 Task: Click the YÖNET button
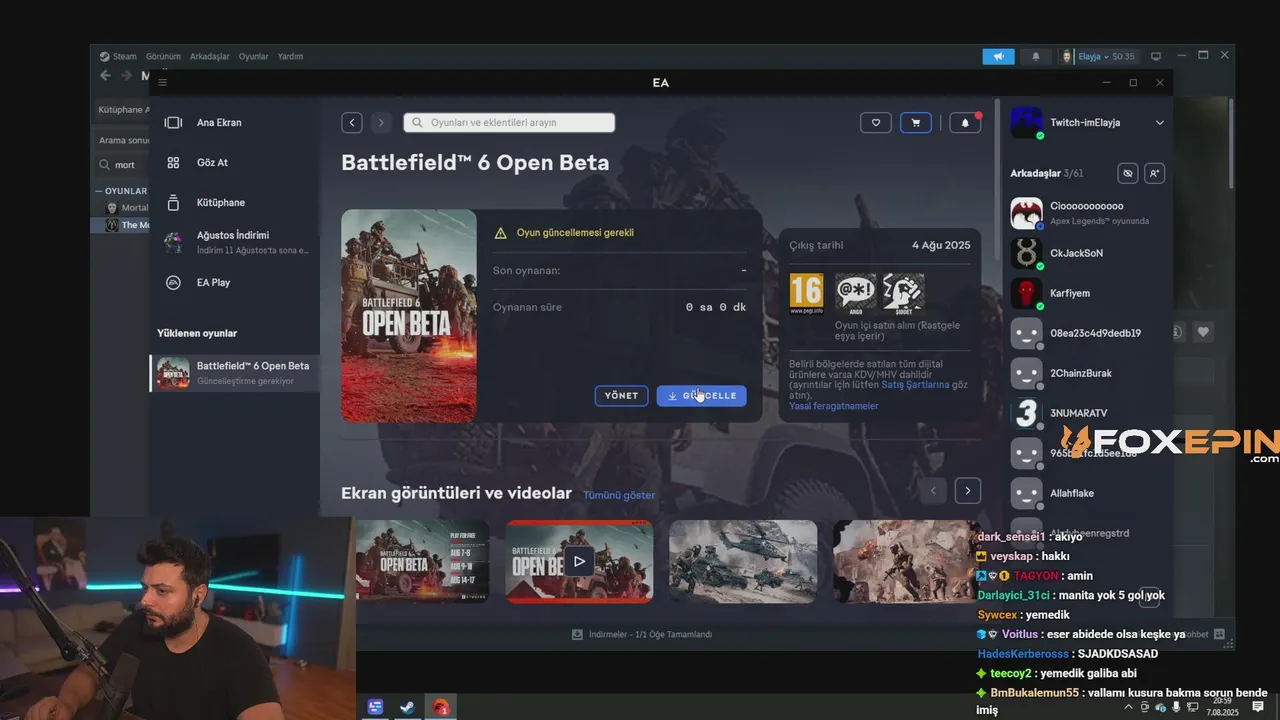click(x=621, y=396)
